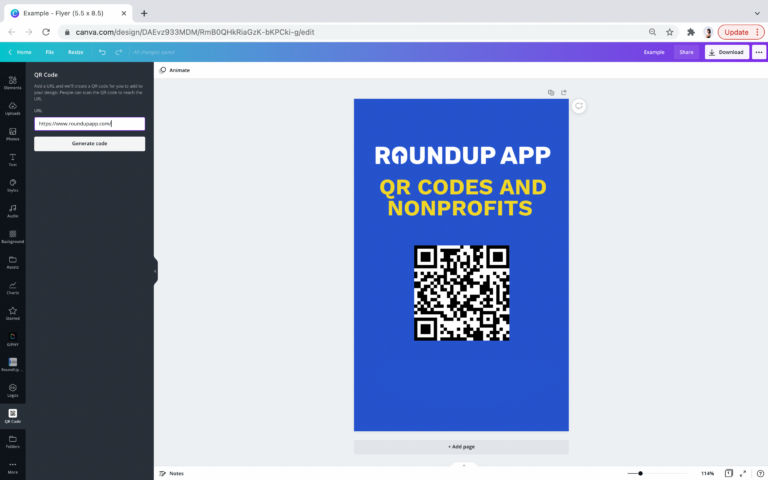Click the Example design title
Screen dimensions: 768x480
click(x=654, y=52)
